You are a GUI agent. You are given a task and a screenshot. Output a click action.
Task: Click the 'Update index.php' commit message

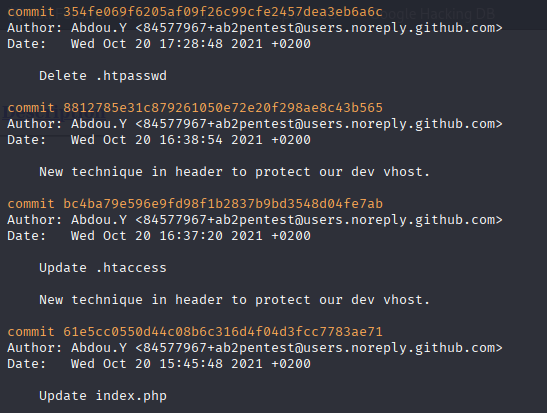(x=103, y=396)
